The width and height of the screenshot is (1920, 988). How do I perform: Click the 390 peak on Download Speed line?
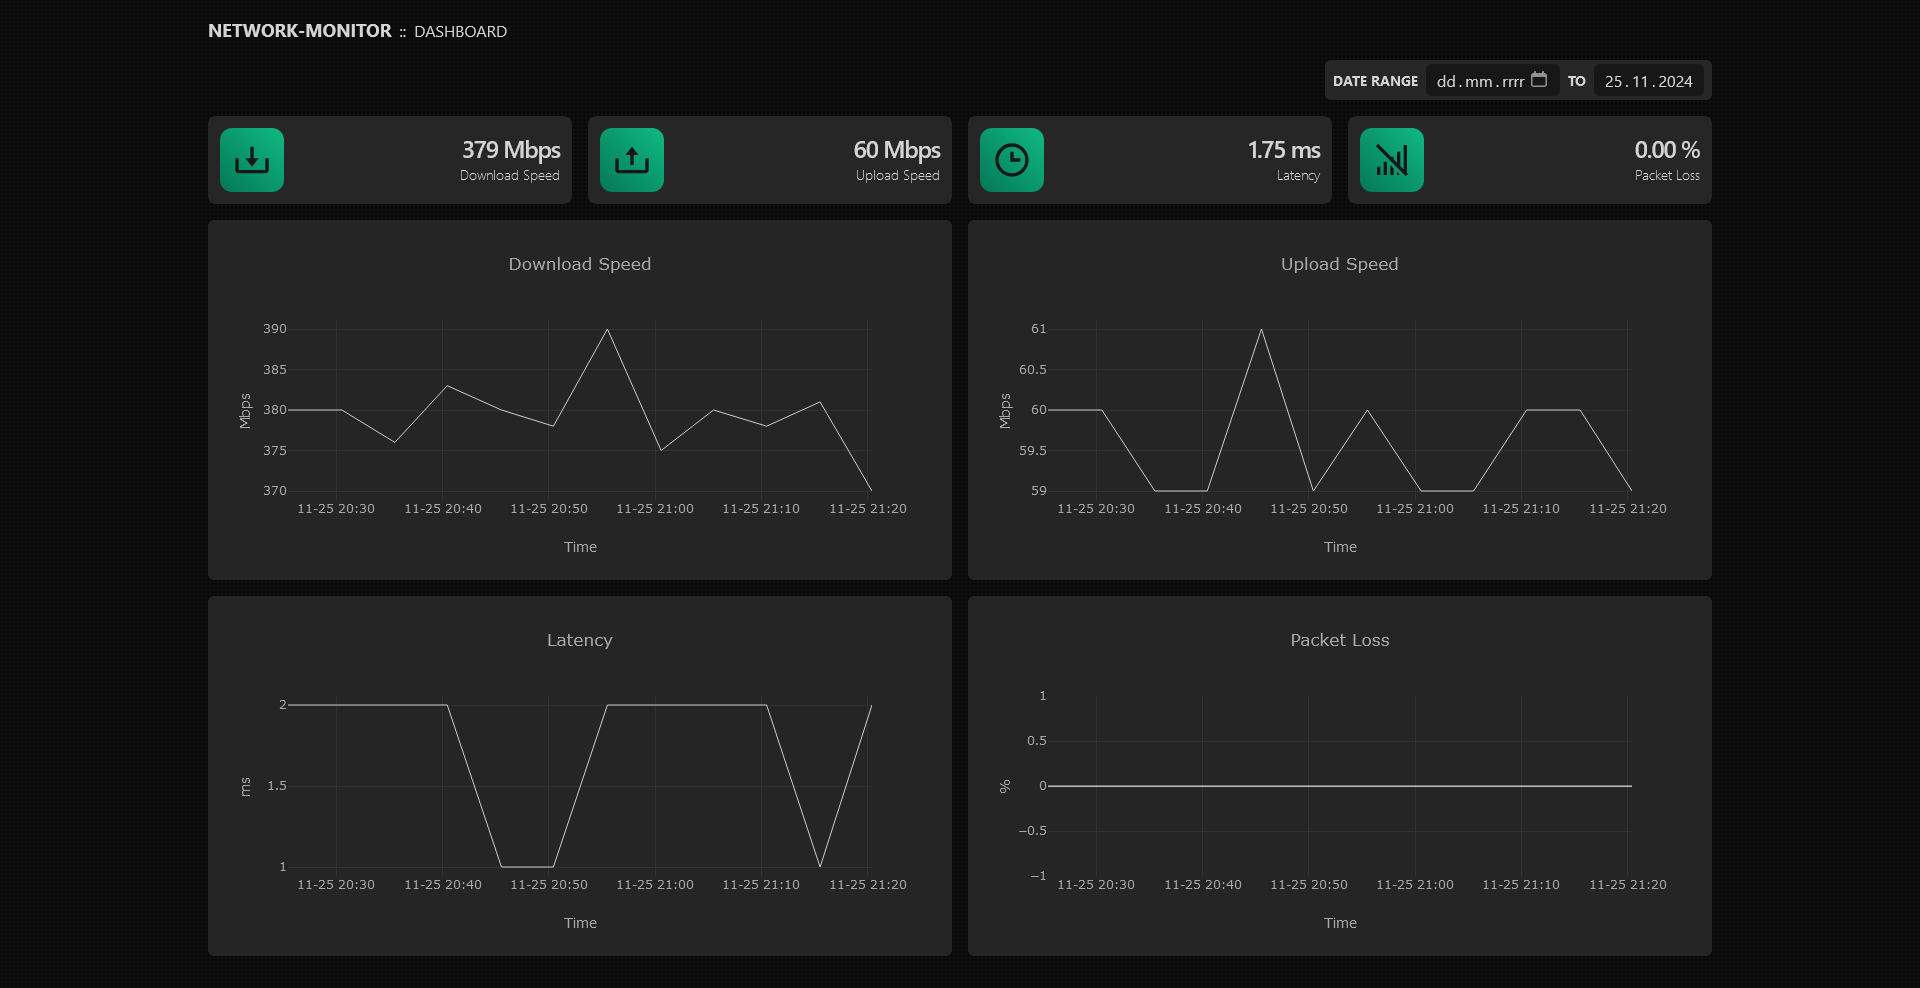click(x=607, y=330)
